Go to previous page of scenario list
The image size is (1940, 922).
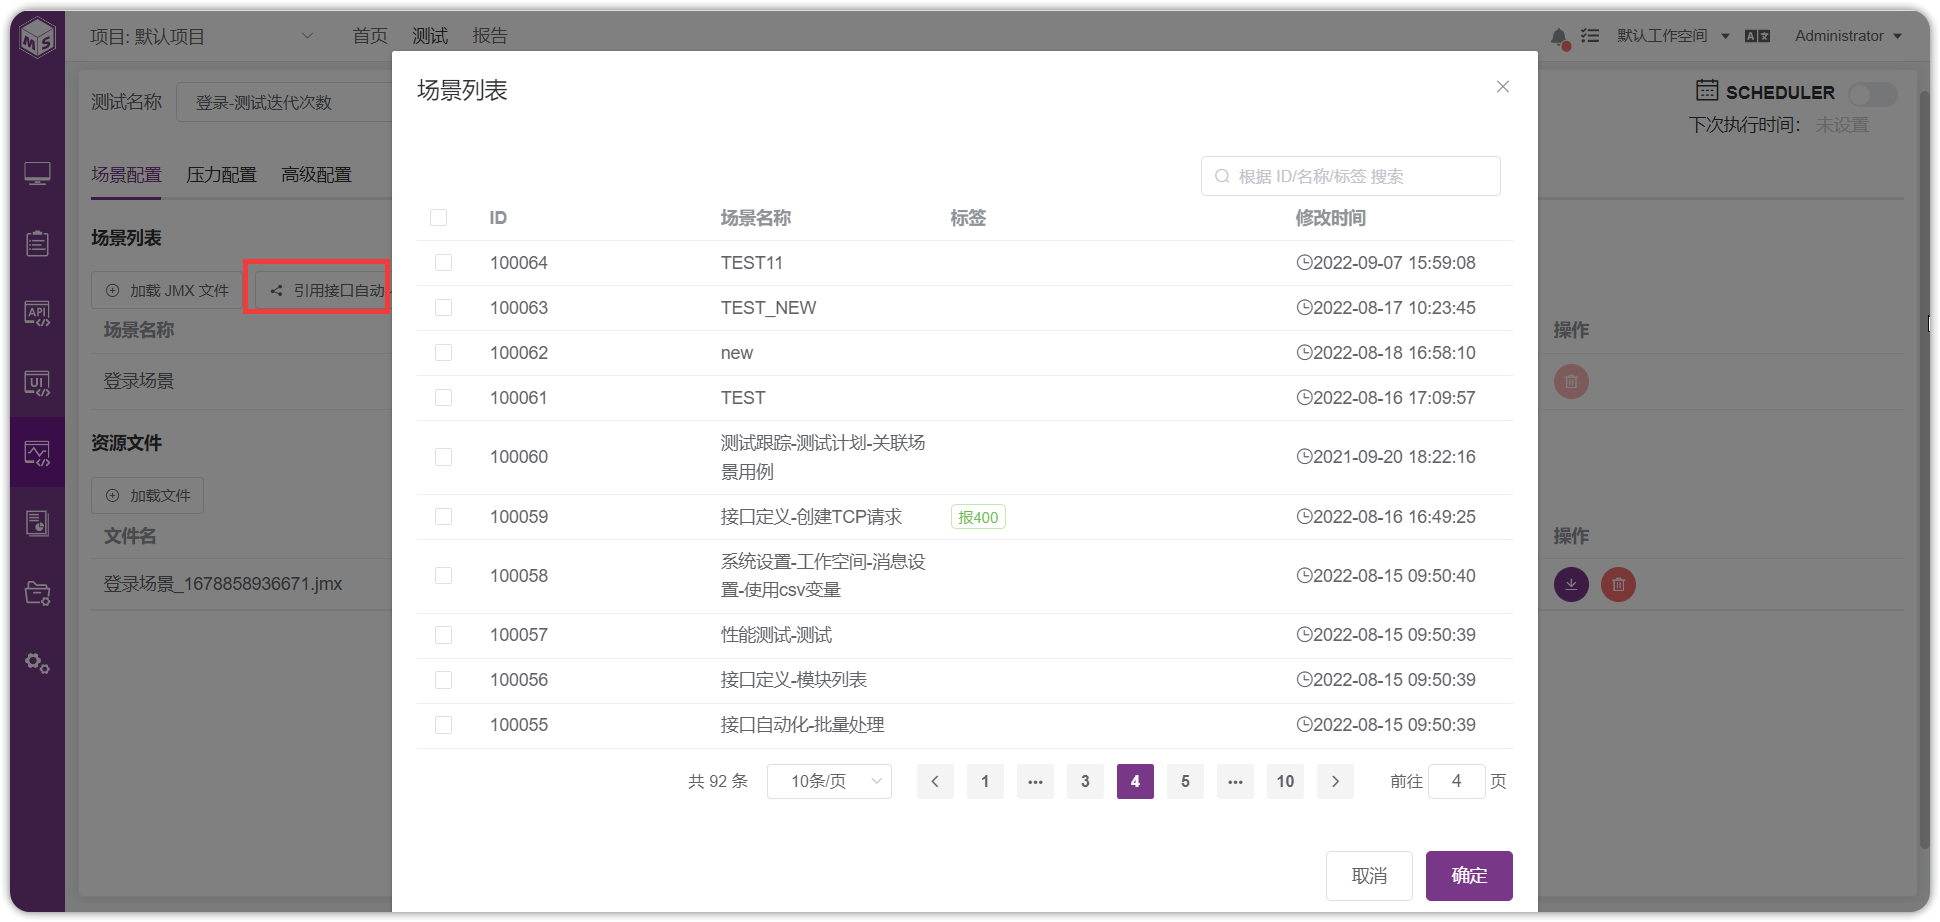pos(935,781)
